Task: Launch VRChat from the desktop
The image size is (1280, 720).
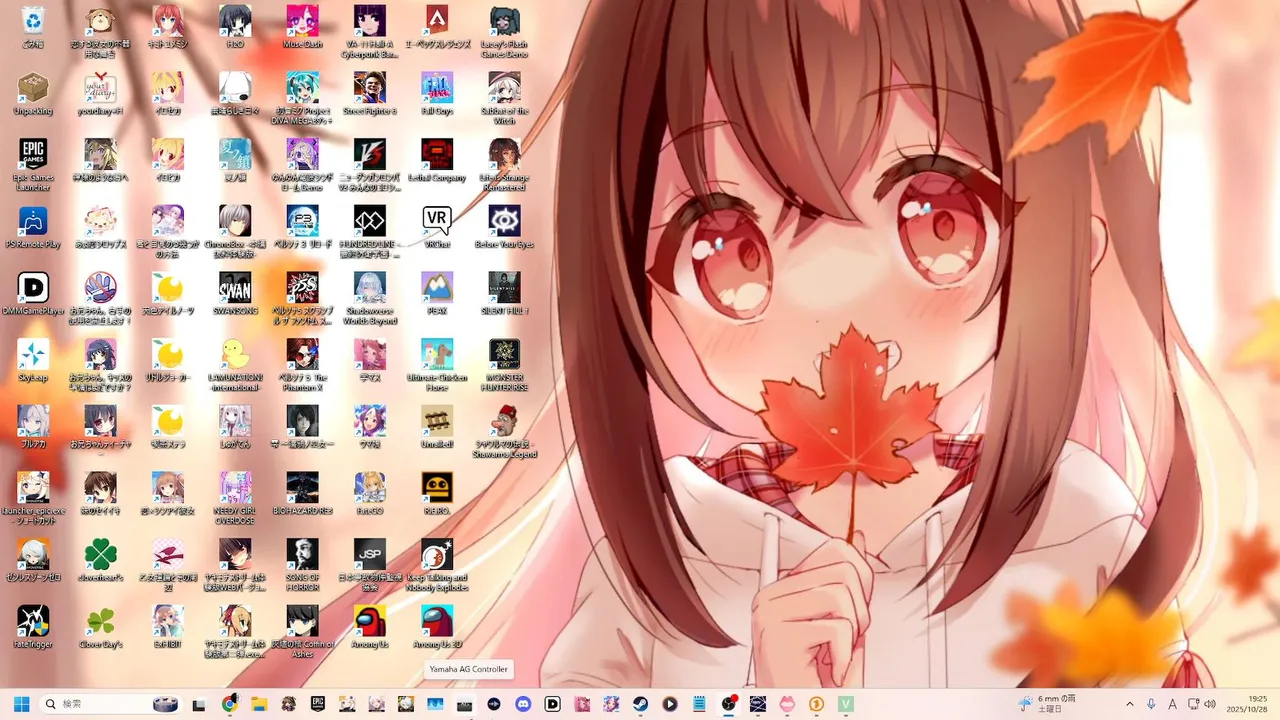Action: click(x=437, y=221)
